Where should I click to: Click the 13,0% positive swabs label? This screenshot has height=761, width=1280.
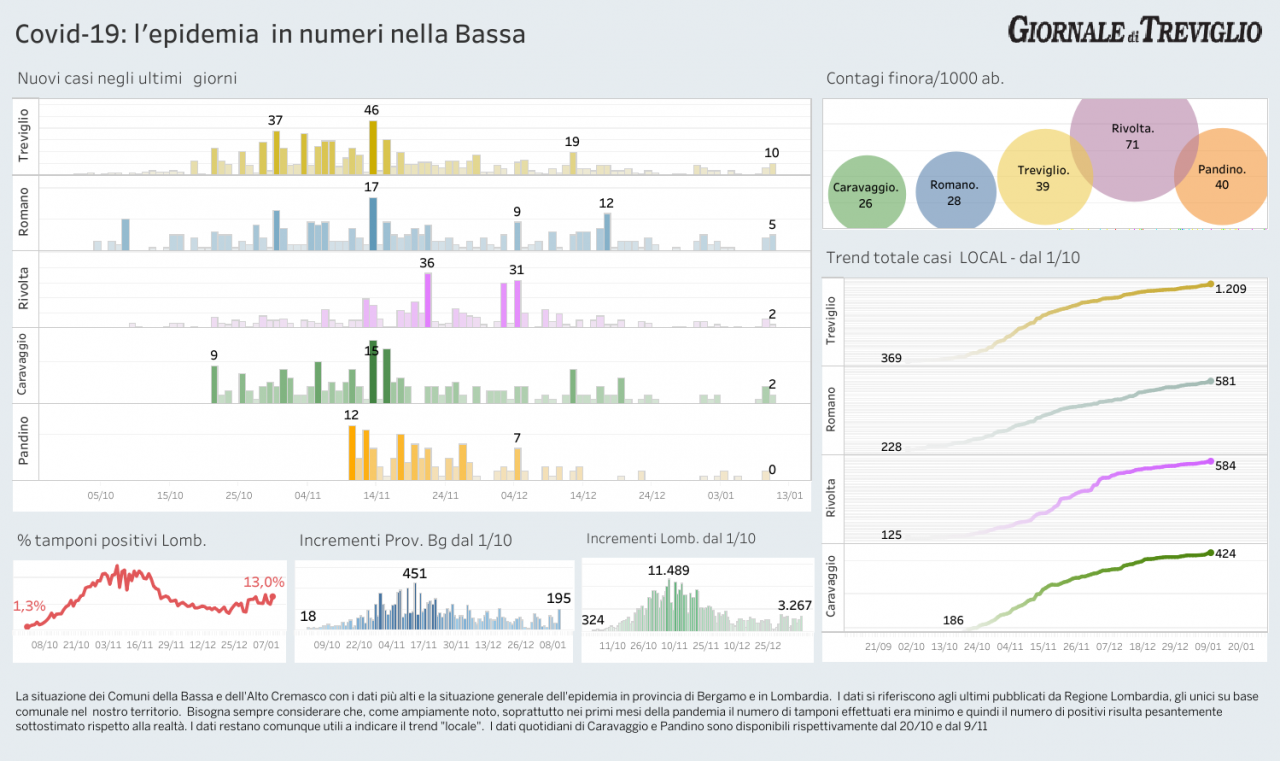[264, 582]
